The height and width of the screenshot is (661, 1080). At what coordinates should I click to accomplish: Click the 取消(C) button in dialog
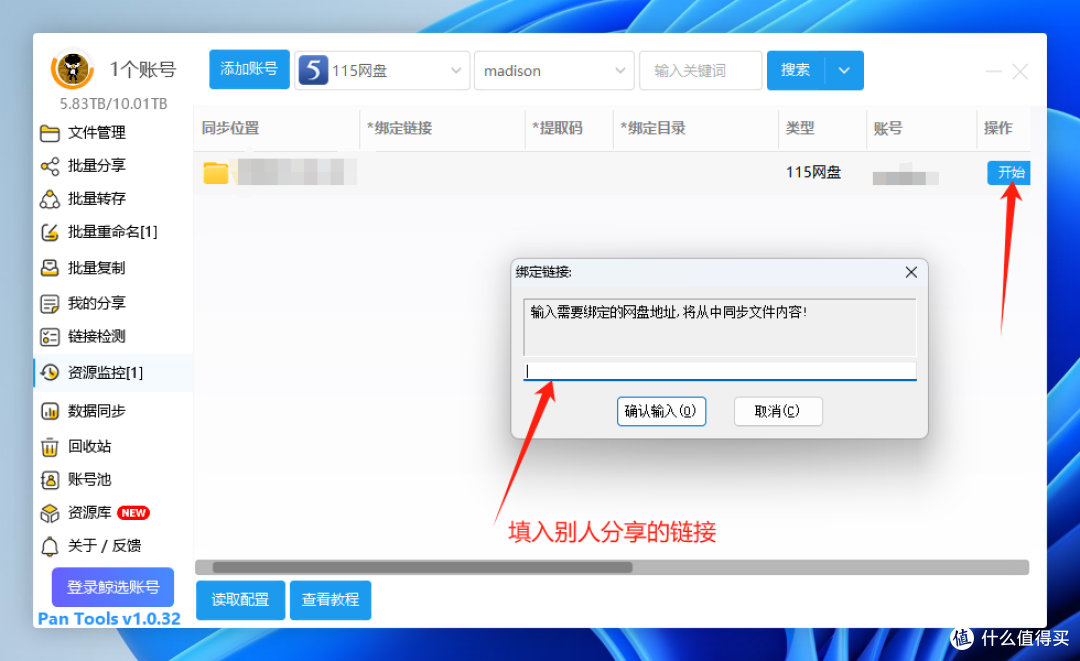click(x=778, y=411)
